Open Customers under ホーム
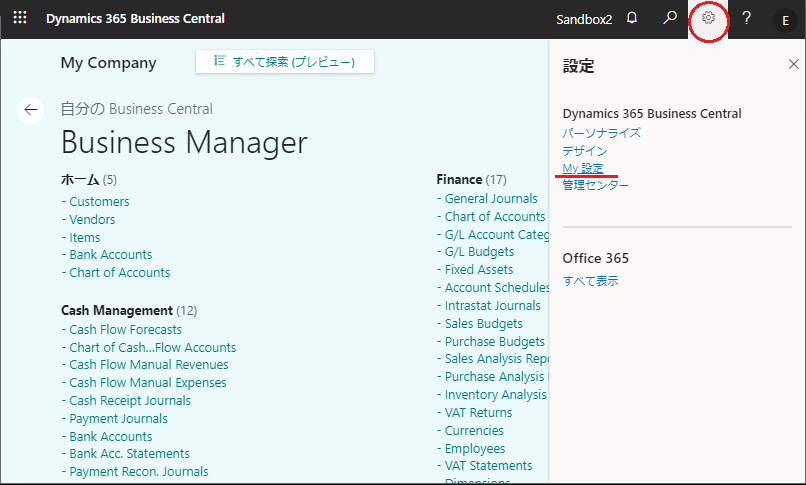 (x=99, y=201)
